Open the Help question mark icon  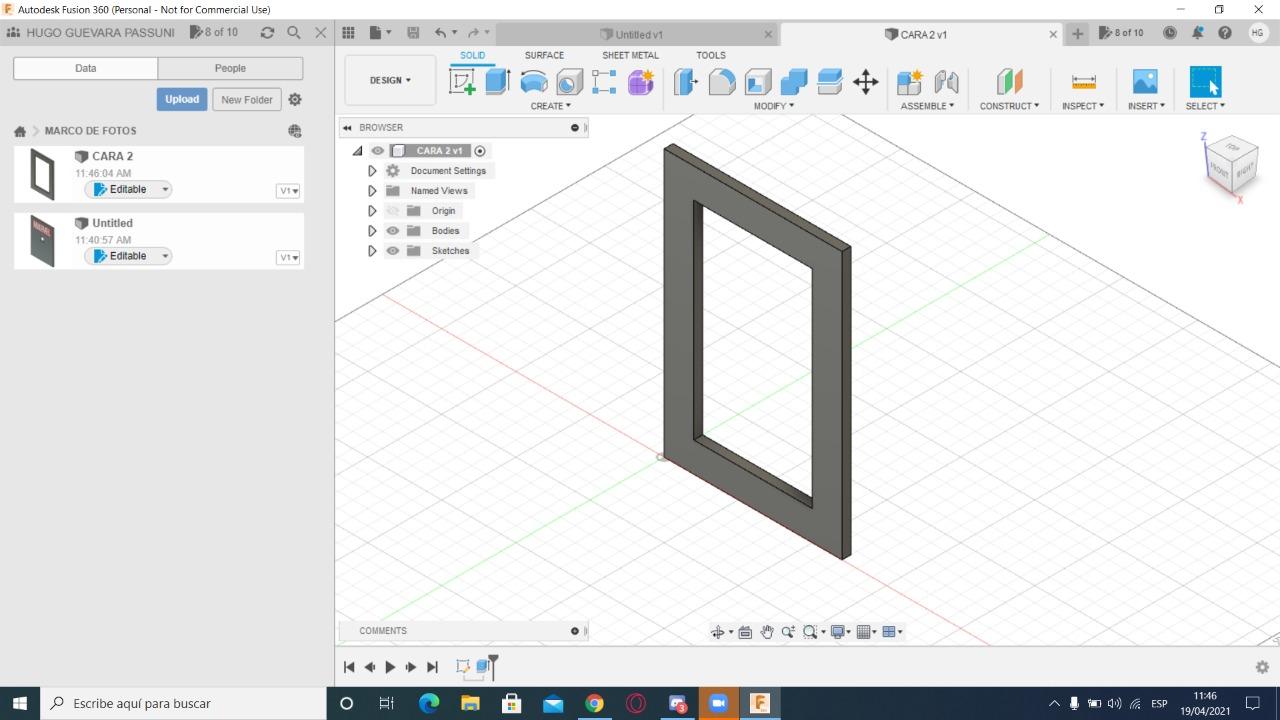(1225, 33)
